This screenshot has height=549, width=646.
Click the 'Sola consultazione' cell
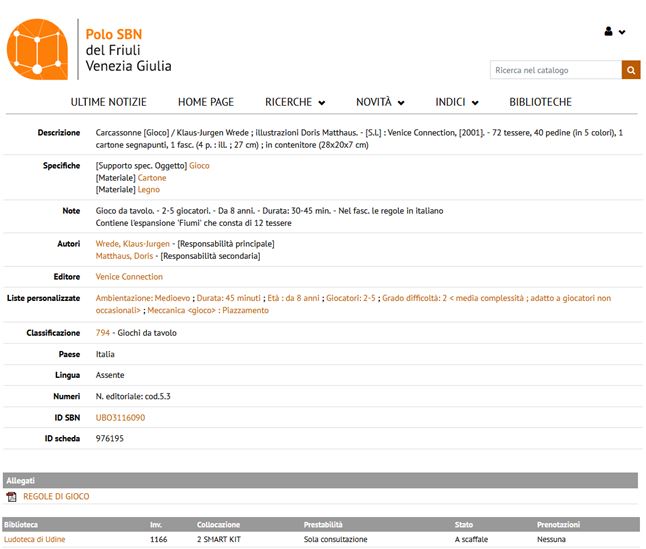click(x=335, y=540)
